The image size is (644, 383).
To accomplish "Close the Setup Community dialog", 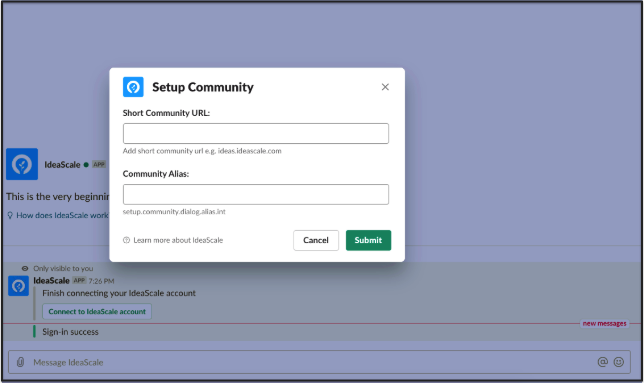I will pos(385,87).
